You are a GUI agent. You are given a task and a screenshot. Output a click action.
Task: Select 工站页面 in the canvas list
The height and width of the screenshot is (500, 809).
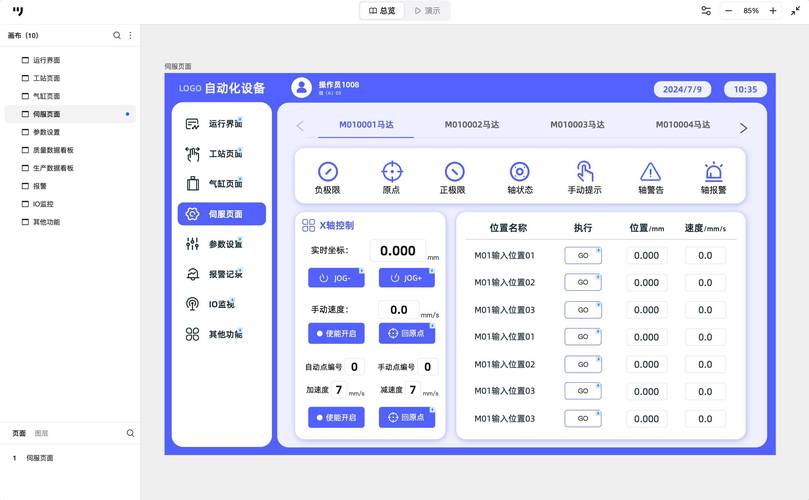coord(70,78)
